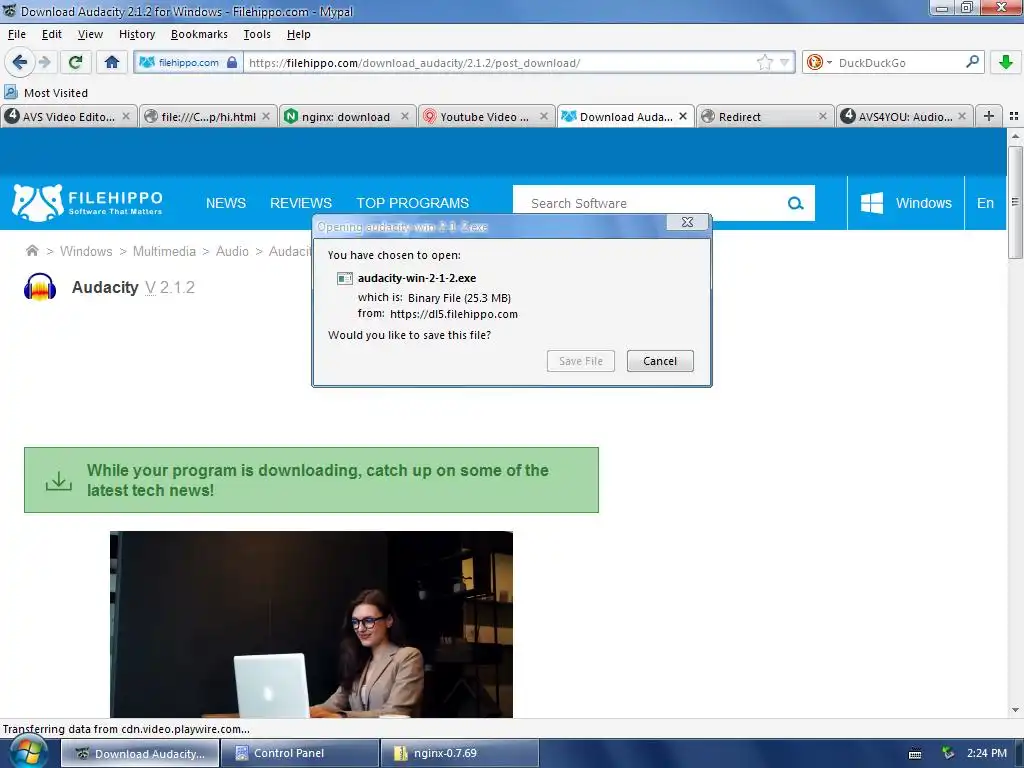Cancel the file download dialog
This screenshot has height=768, width=1024.
(660, 361)
